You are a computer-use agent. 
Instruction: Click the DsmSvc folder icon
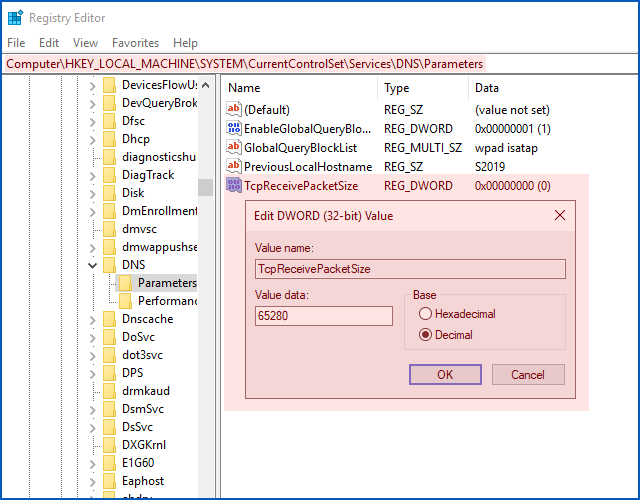109,409
